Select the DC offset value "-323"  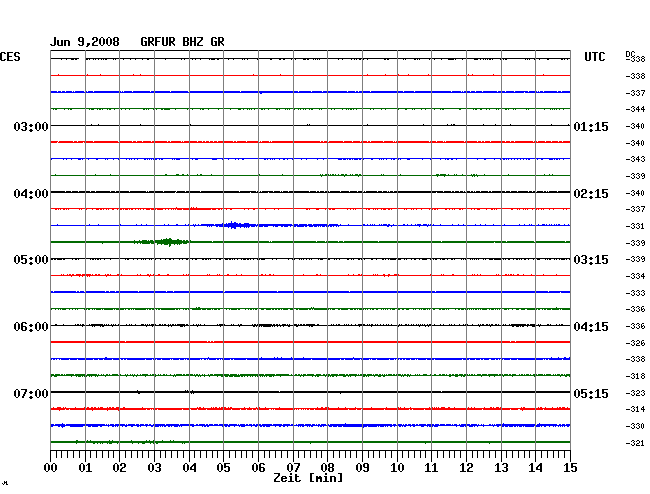point(635,393)
